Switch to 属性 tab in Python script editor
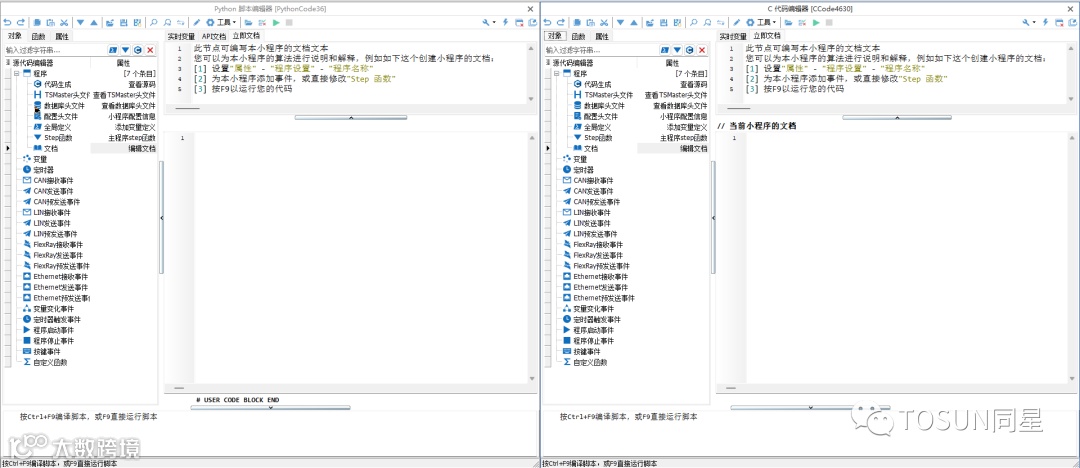This screenshot has height=468, width=1080. click(62, 37)
